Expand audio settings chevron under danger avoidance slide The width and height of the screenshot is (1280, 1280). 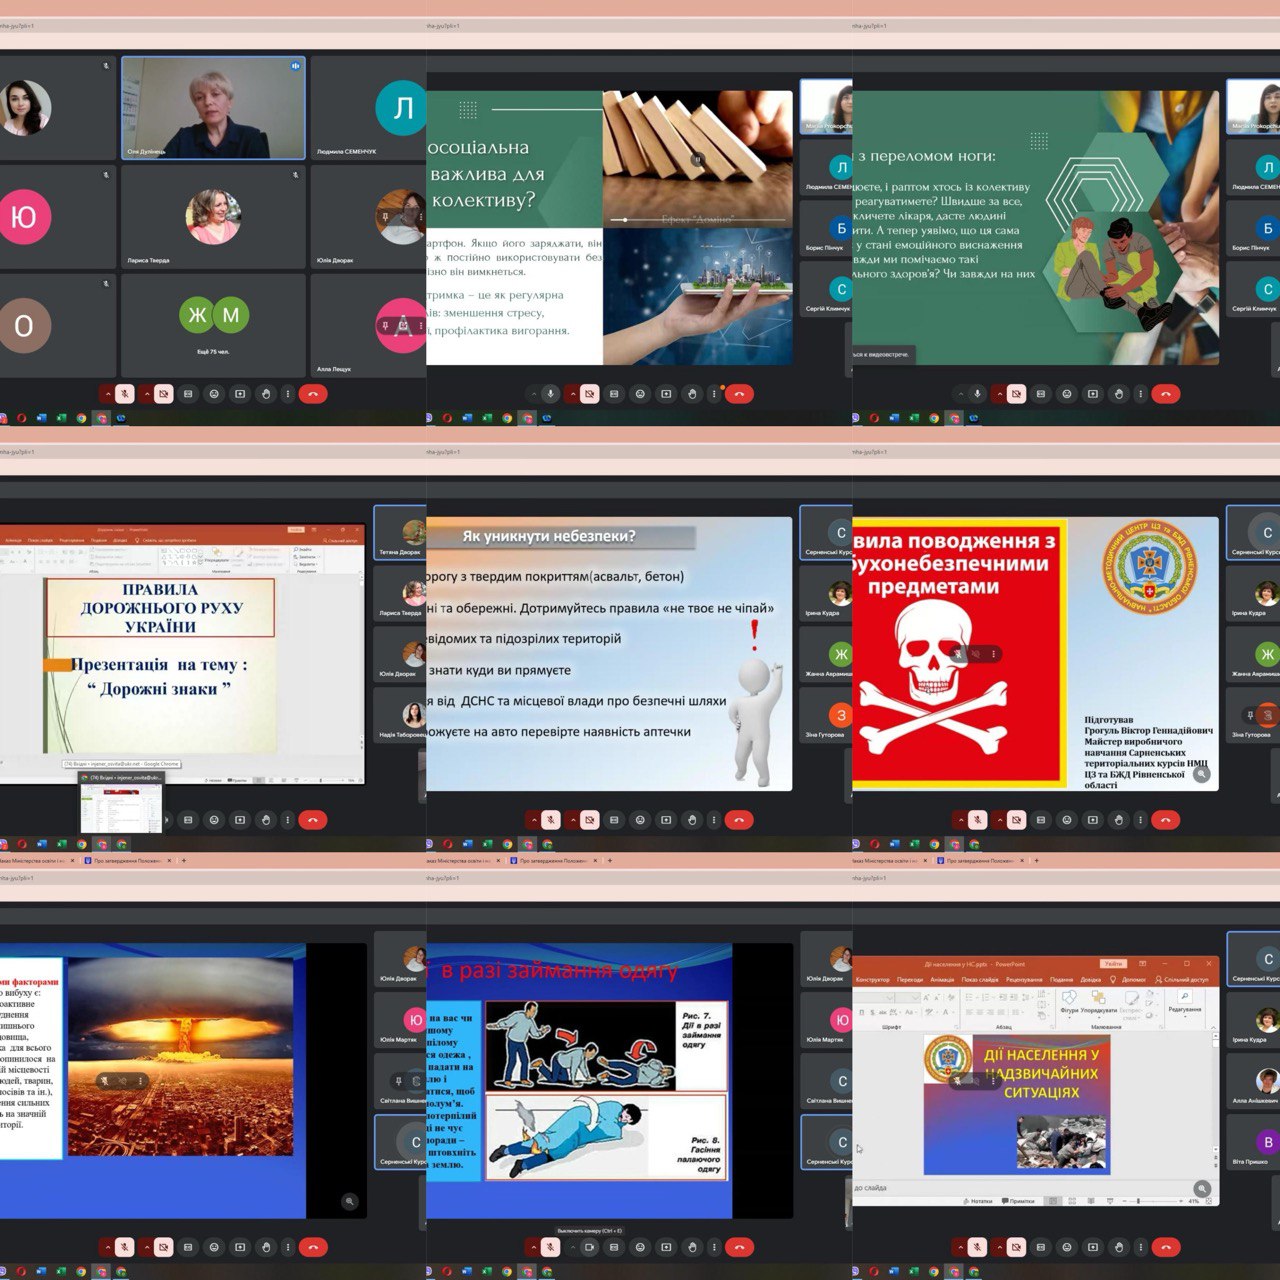tap(533, 820)
